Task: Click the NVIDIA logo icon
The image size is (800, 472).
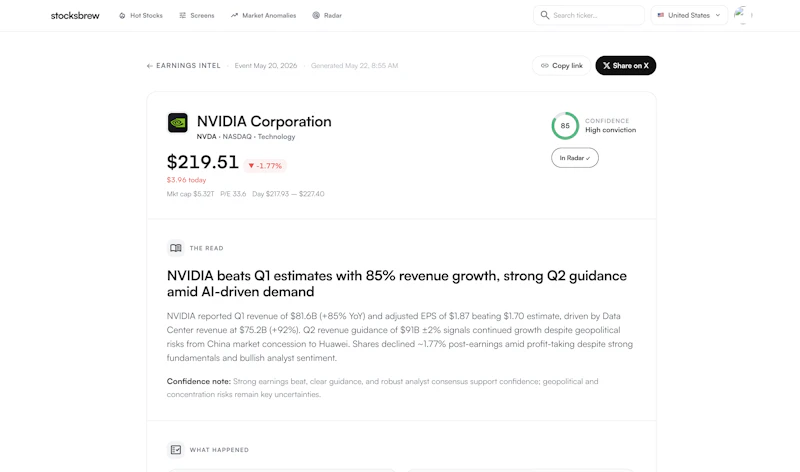Action: click(178, 122)
